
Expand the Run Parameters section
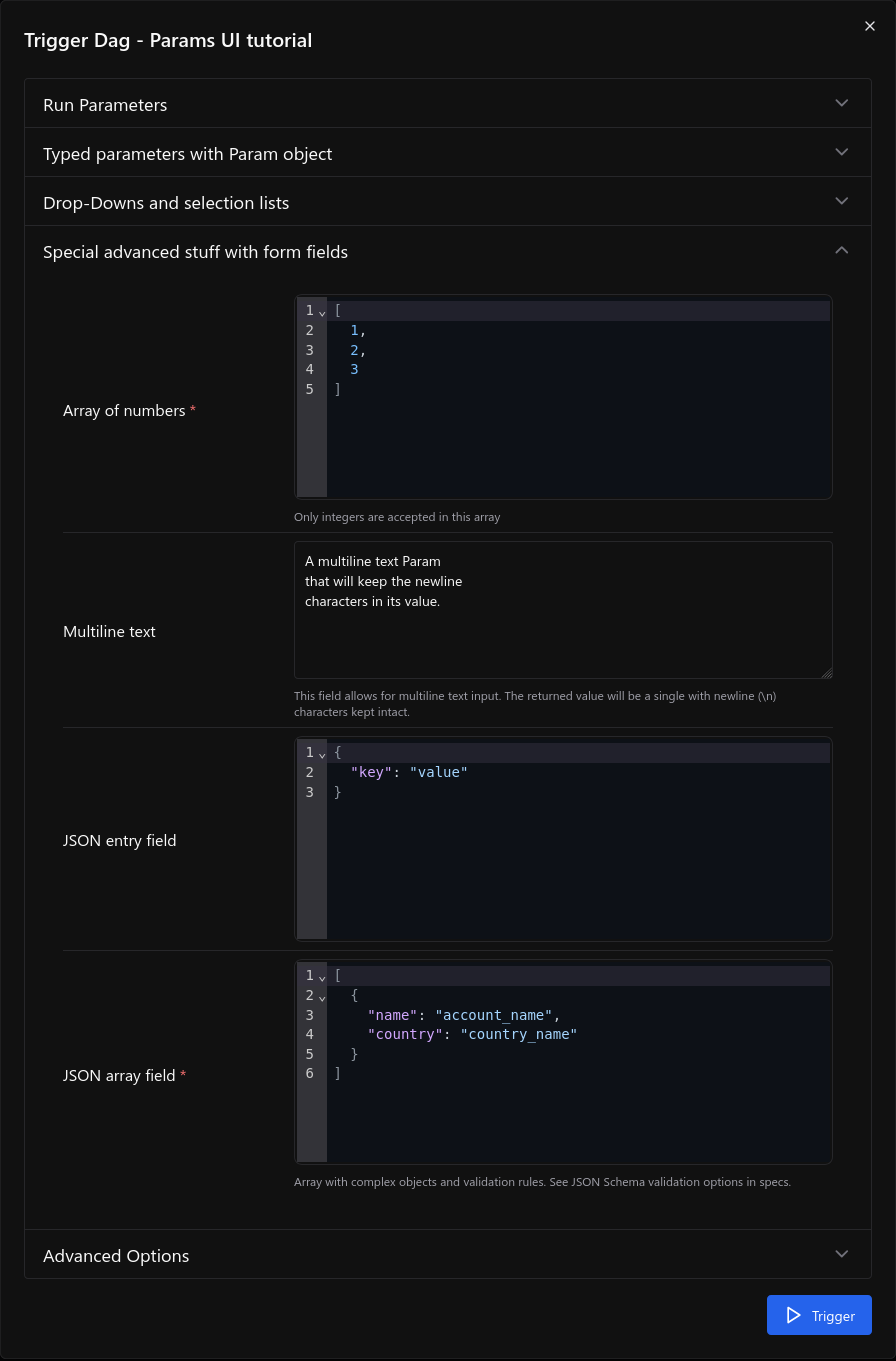(447, 104)
